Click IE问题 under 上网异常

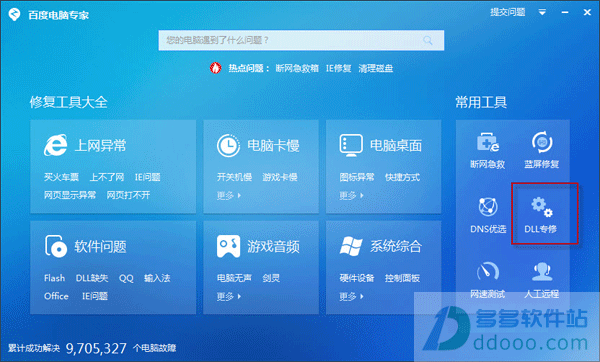tap(147, 177)
